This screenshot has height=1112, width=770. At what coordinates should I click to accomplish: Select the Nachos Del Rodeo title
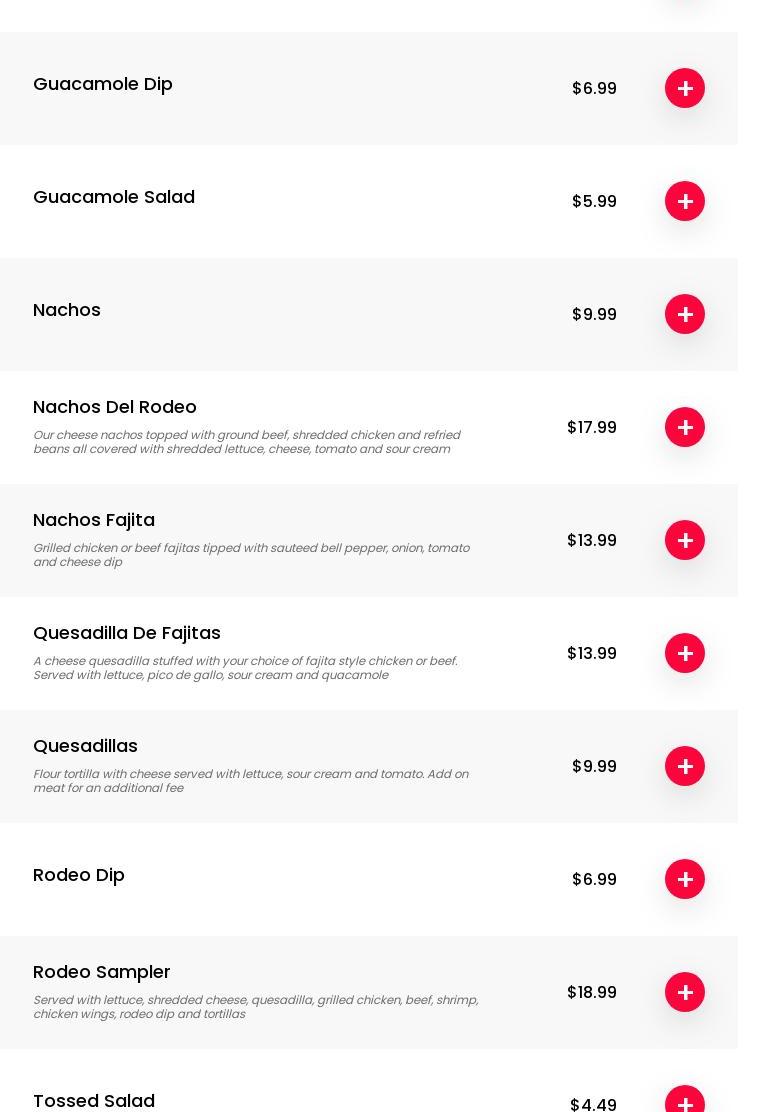tap(115, 407)
